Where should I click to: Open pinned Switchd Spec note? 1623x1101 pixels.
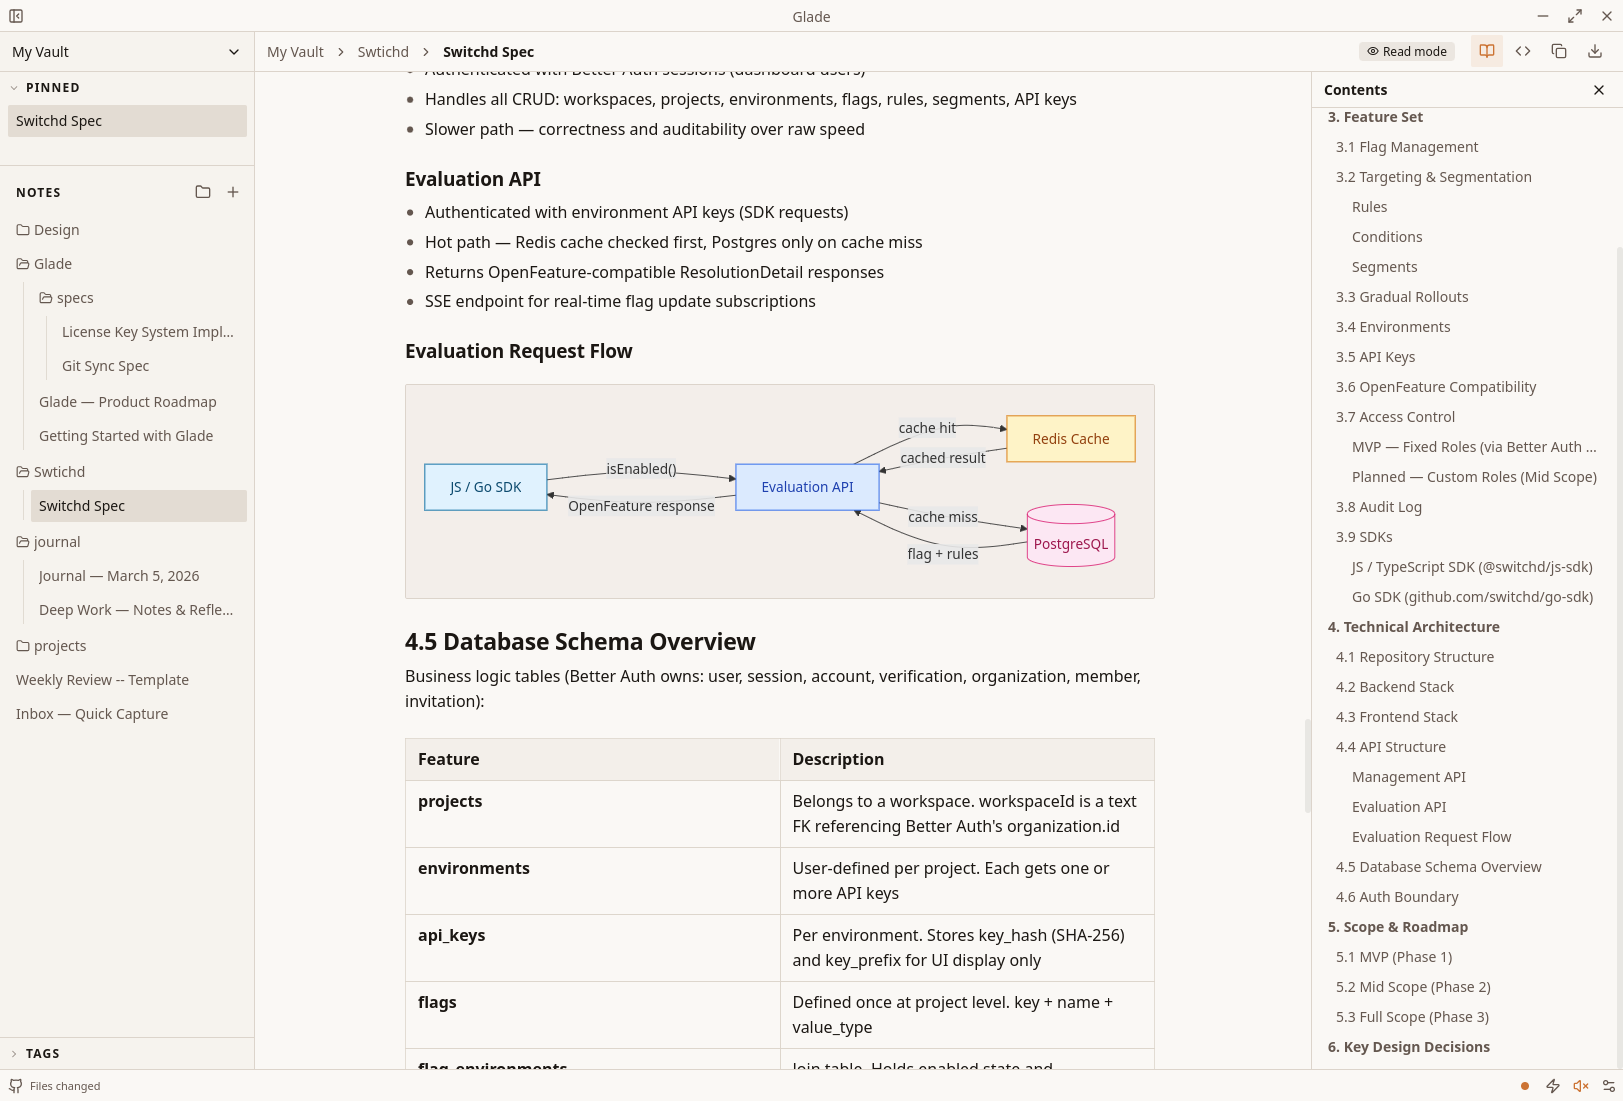coord(127,121)
